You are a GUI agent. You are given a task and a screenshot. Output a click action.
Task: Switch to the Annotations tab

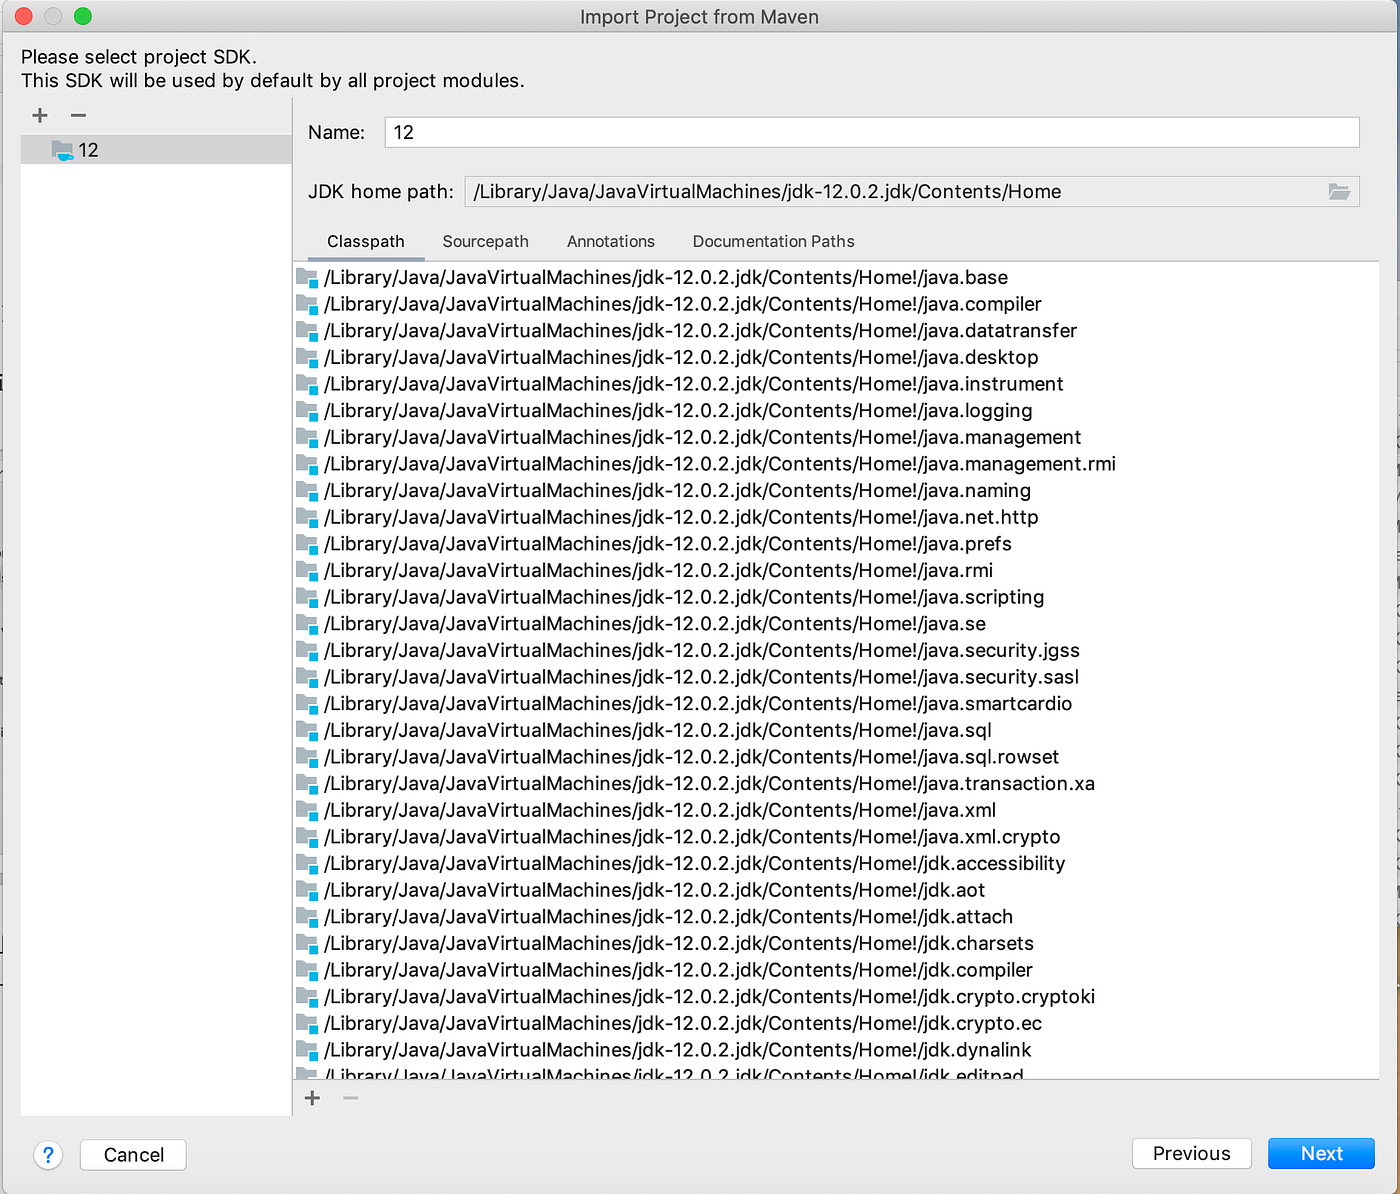click(610, 241)
